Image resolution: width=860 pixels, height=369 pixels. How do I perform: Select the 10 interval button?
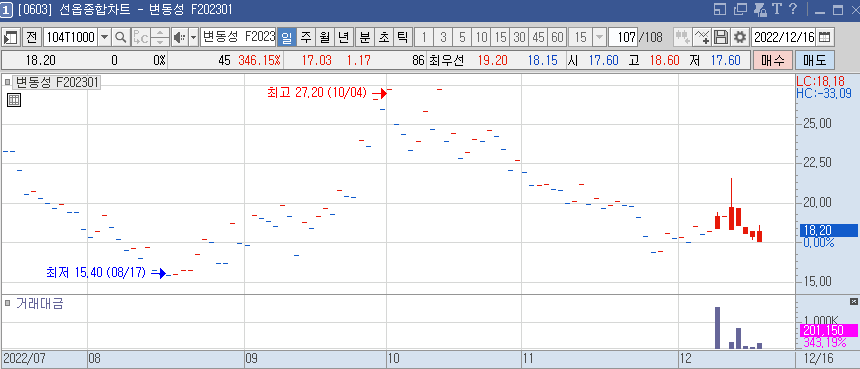482,37
